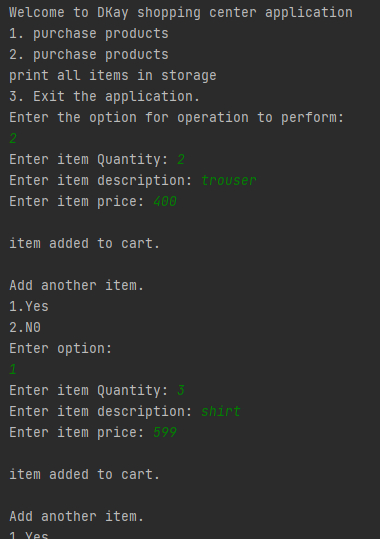Click the green input value 2 under the operation prompt

(x=13, y=139)
